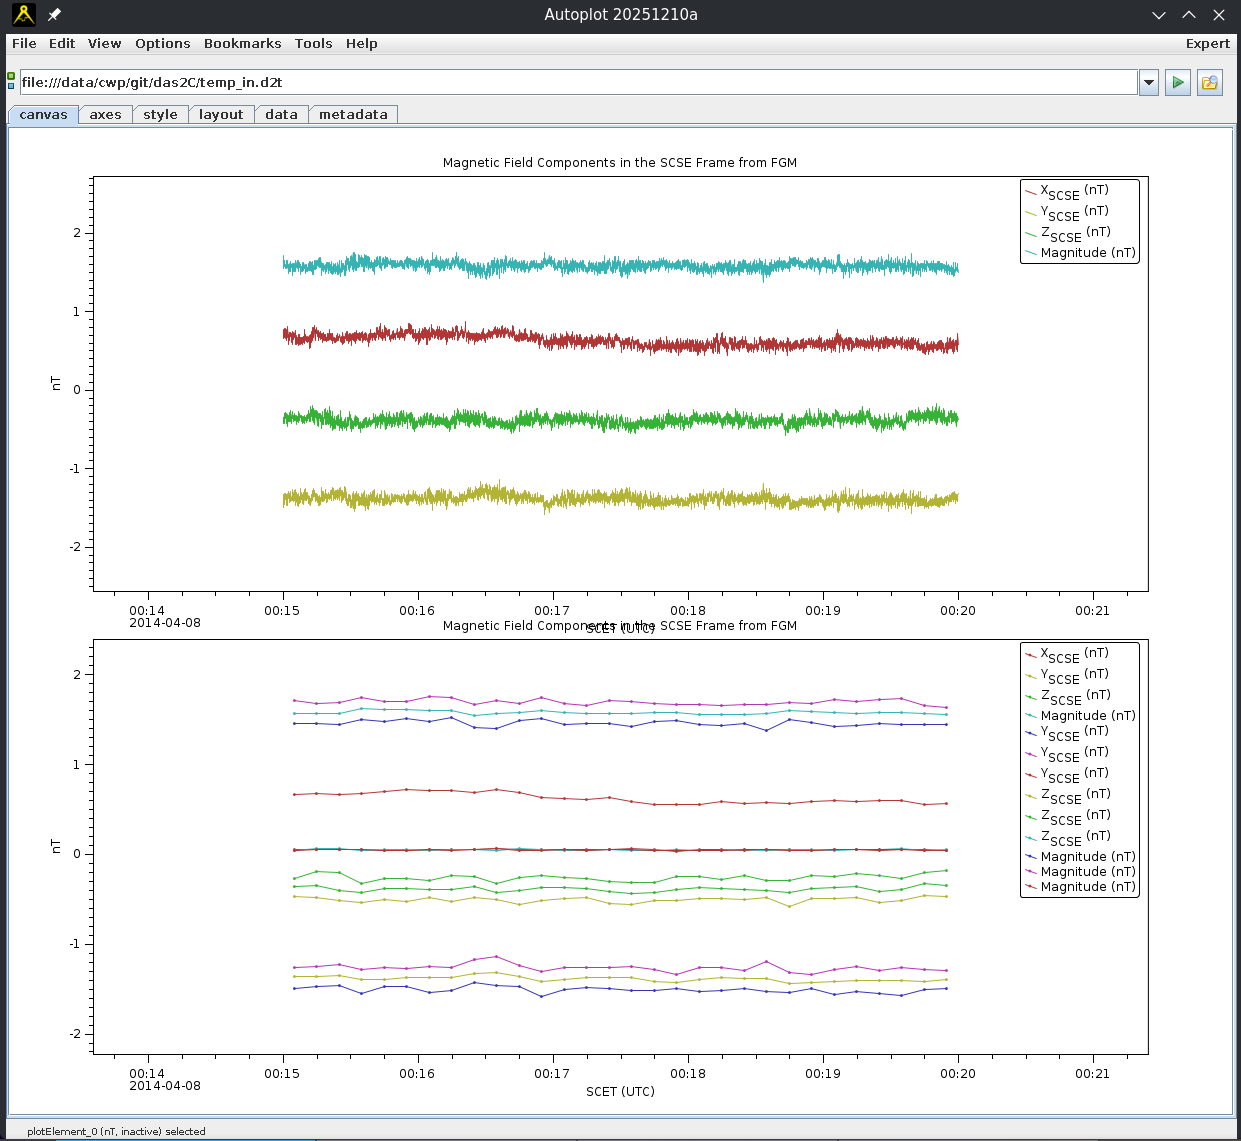This screenshot has width=1241, height=1141.
Task: Open the Tools menu
Action: point(313,44)
